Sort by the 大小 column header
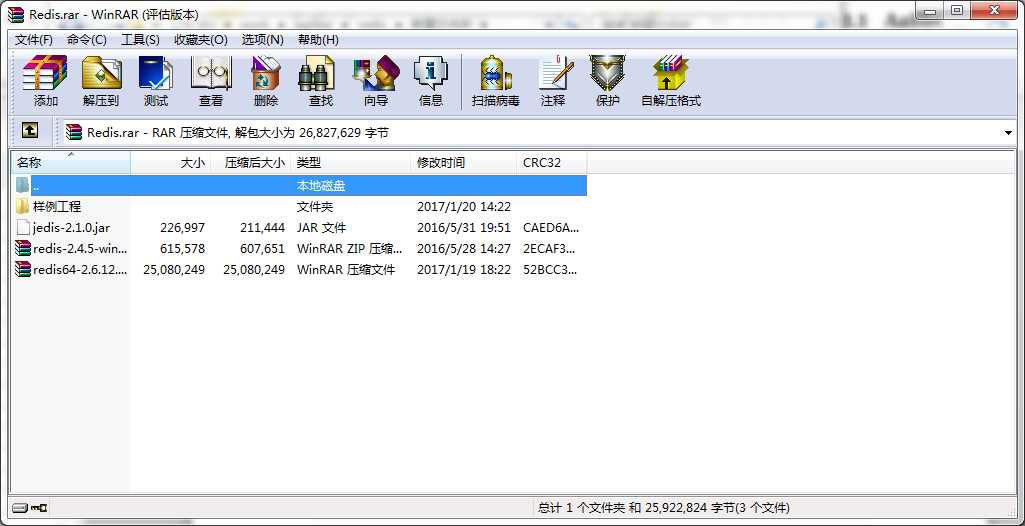Image resolution: width=1025 pixels, height=526 pixels. tap(171, 163)
